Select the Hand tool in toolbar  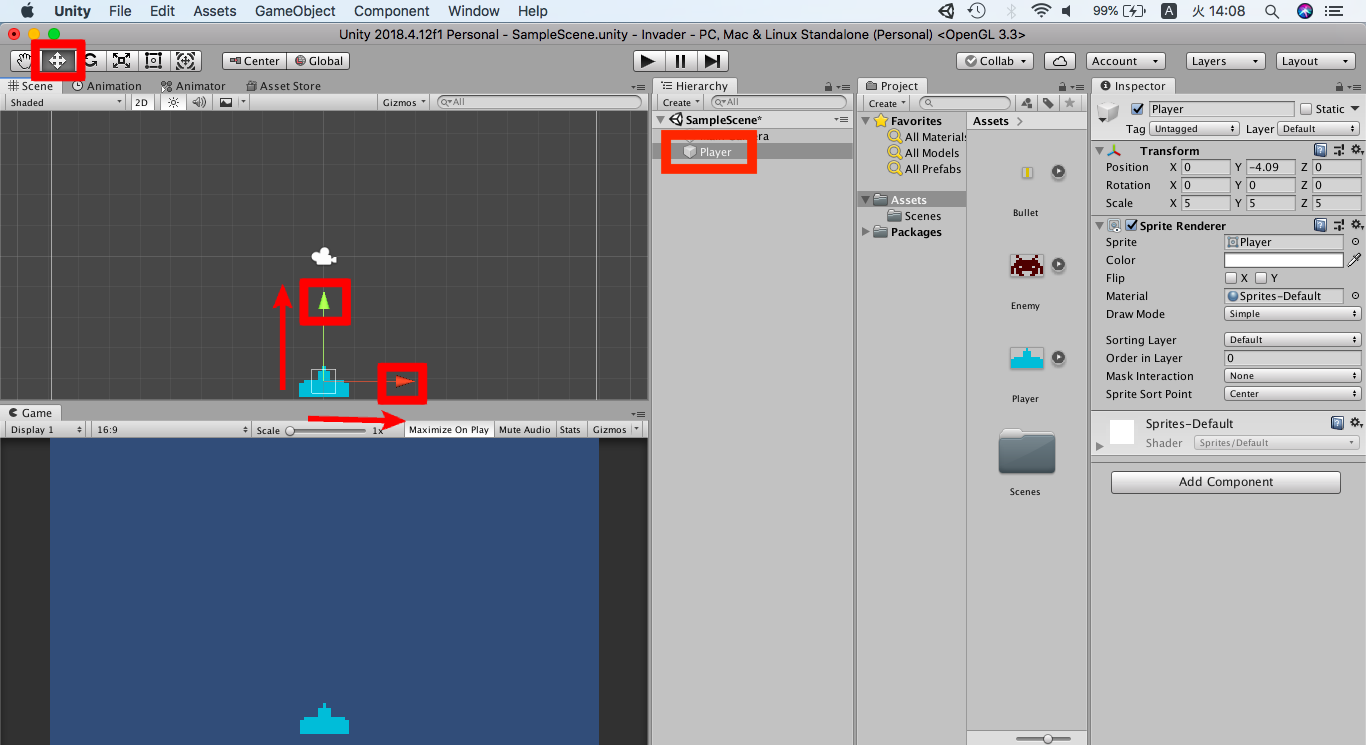pos(24,61)
